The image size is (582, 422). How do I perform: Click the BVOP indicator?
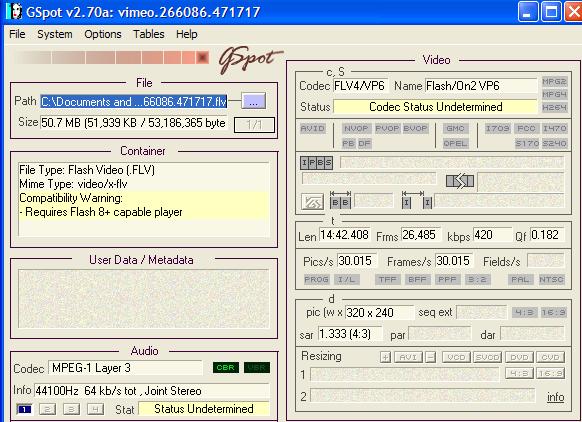pos(415,128)
